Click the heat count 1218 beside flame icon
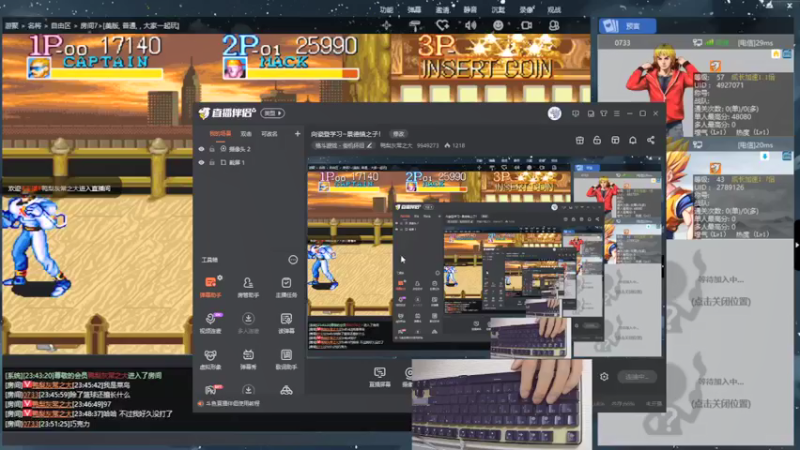 click(x=458, y=145)
